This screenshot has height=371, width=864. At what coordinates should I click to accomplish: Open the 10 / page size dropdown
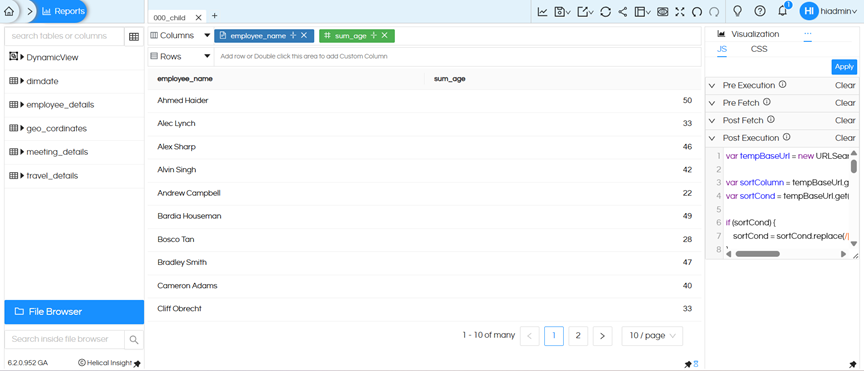pos(652,336)
